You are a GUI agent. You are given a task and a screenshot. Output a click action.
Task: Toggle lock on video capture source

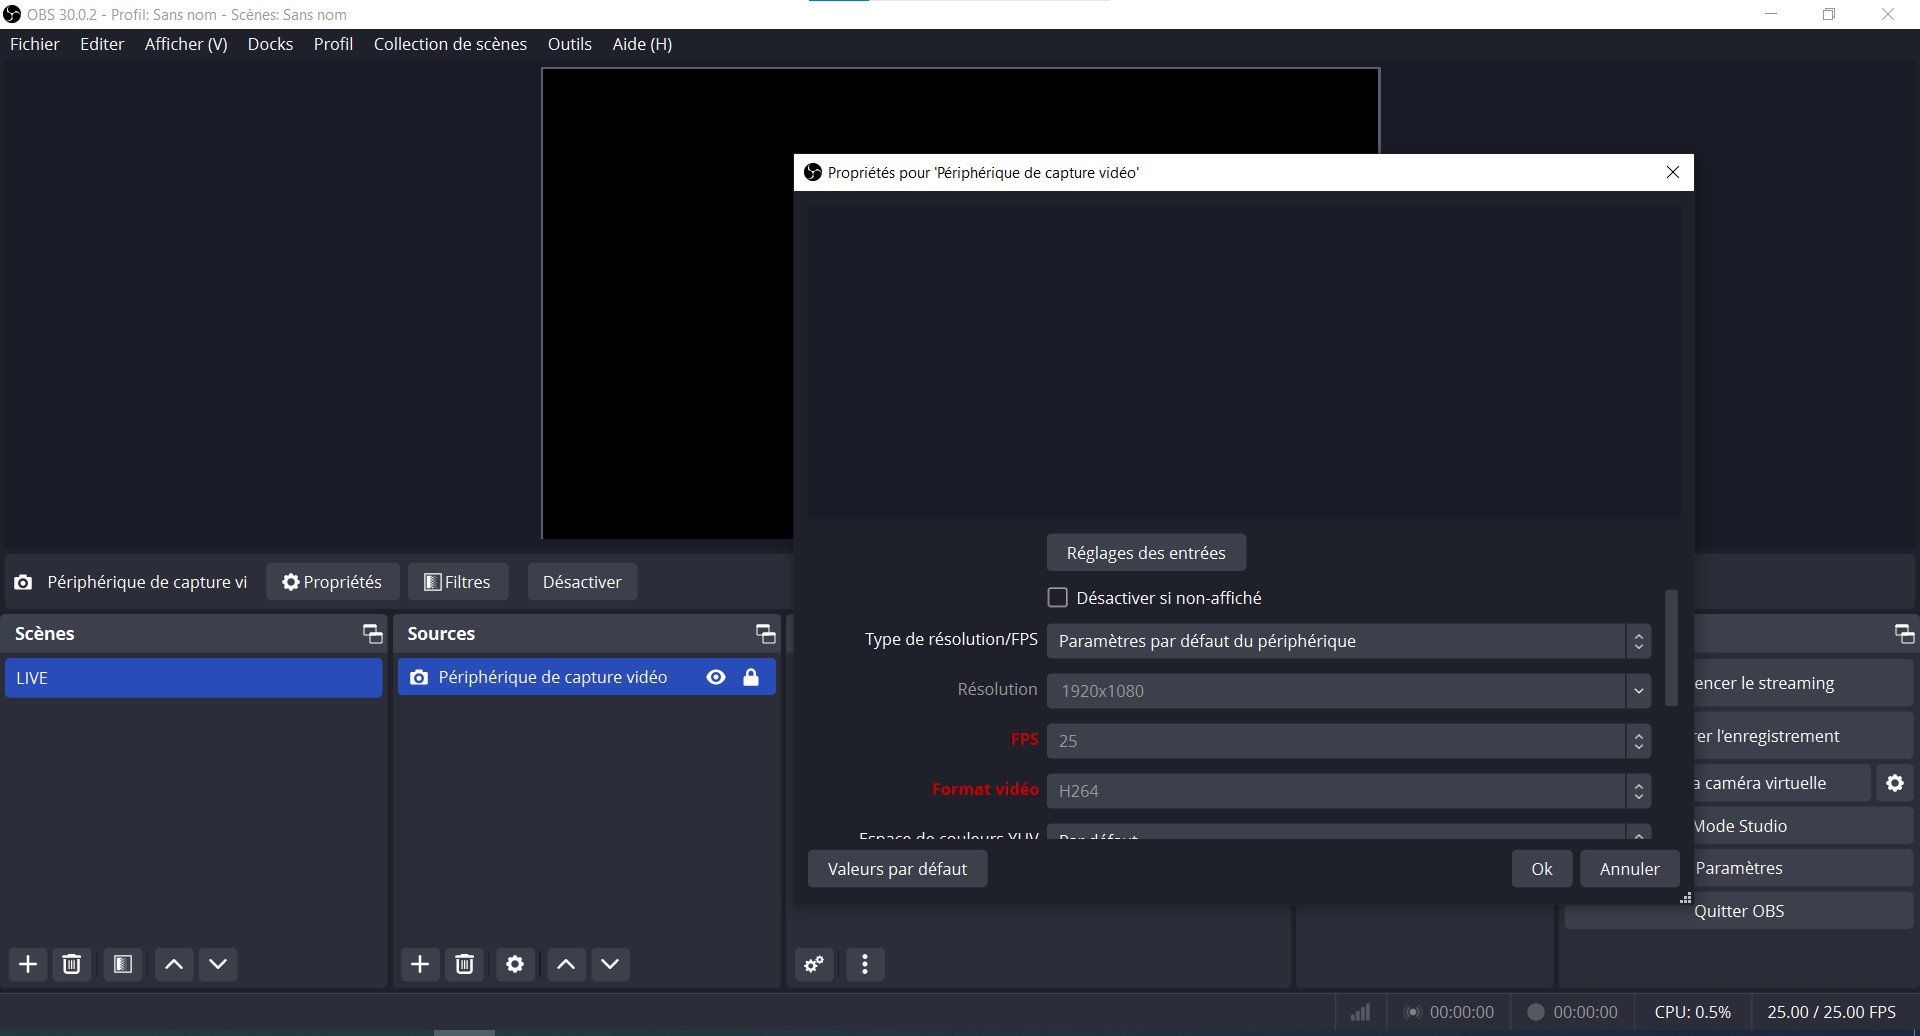(751, 677)
